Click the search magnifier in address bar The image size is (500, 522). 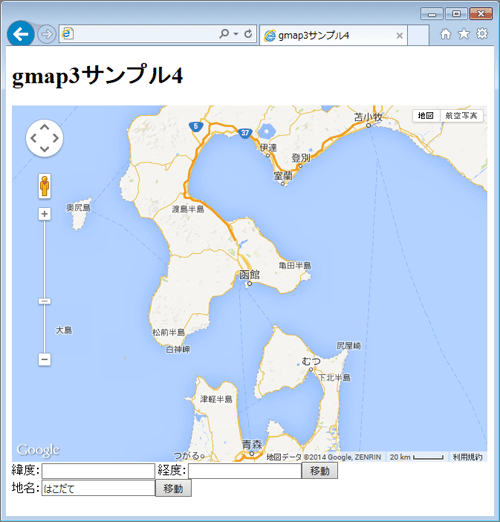(x=224, y=33)
